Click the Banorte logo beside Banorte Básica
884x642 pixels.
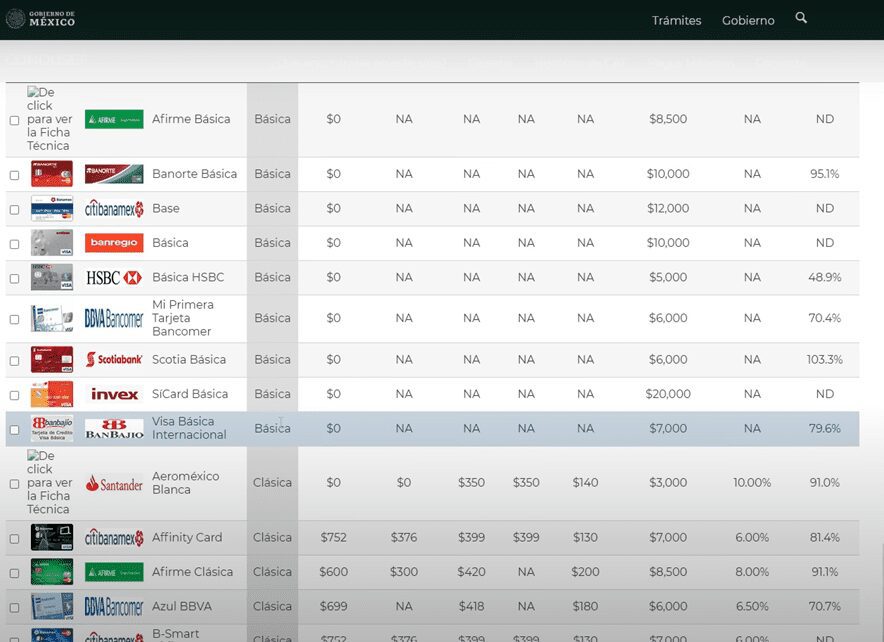(114, 174)
